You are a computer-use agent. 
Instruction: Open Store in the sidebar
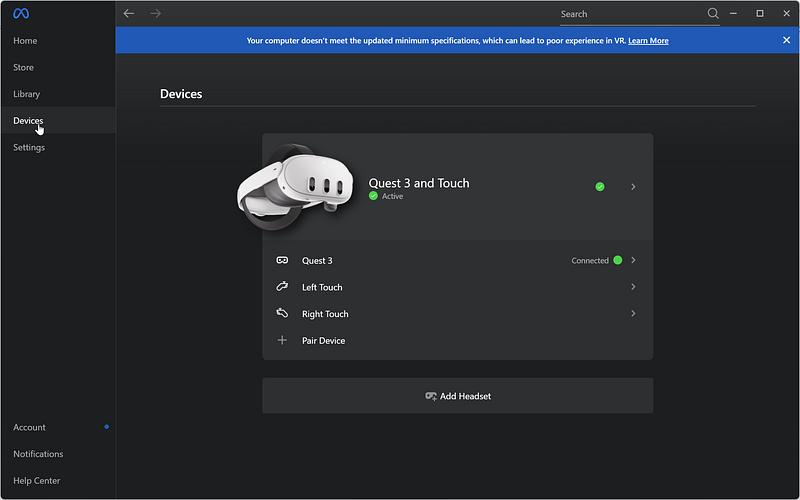[58, 67]
